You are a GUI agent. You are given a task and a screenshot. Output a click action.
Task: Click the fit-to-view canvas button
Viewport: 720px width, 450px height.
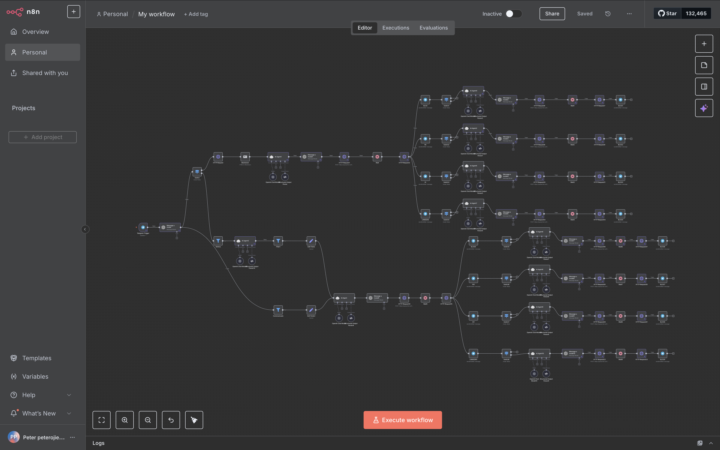101,420
